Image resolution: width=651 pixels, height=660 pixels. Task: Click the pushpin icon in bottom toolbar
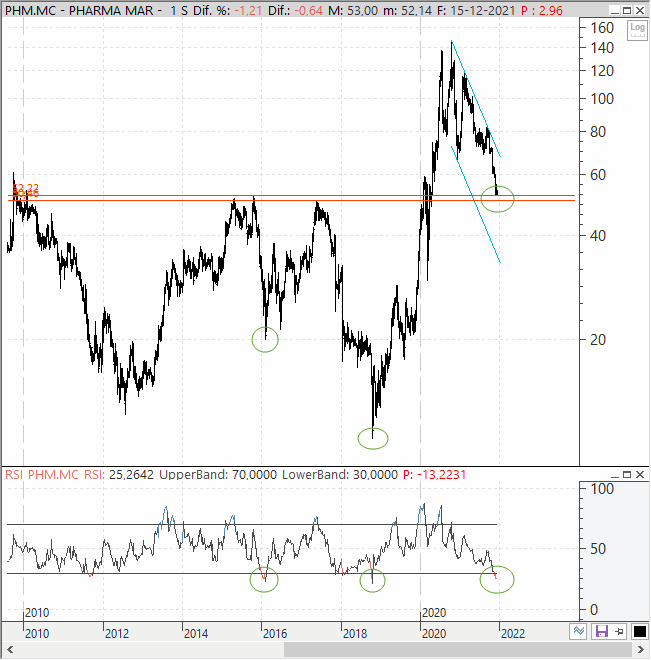(x=619, y=631)
